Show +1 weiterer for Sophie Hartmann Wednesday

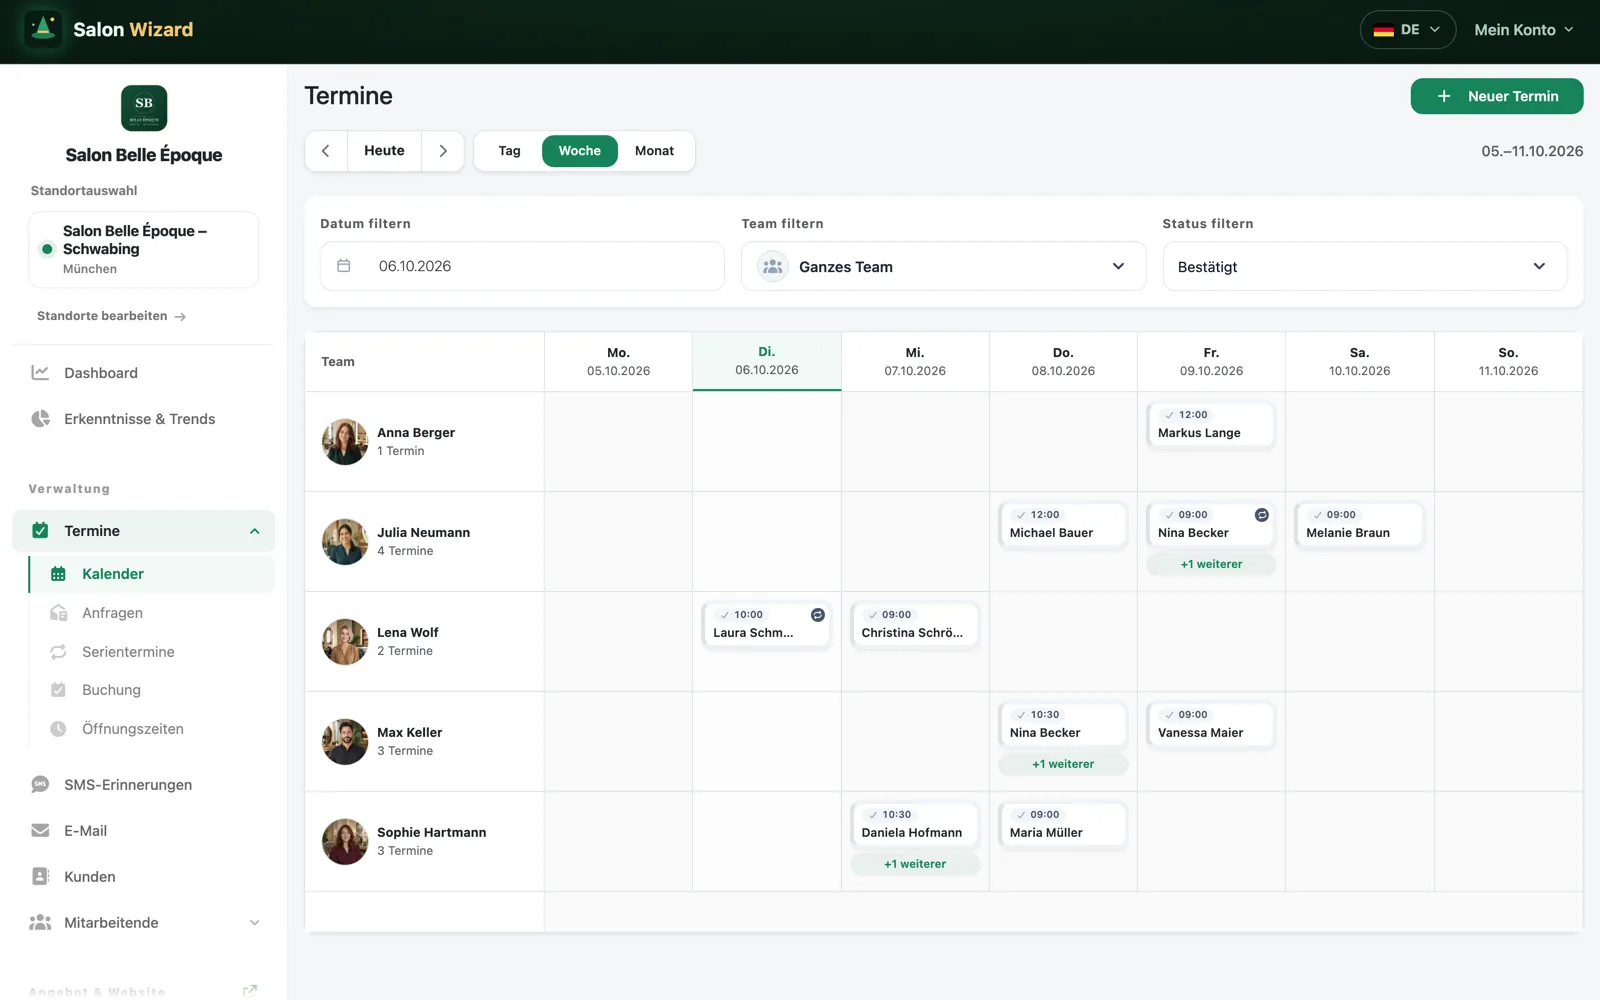click(x=915, y=864)
